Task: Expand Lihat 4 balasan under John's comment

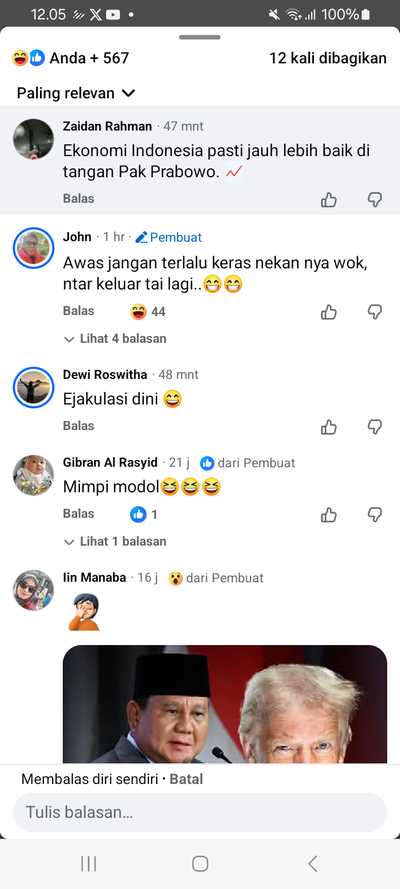Action: point(116,339)
